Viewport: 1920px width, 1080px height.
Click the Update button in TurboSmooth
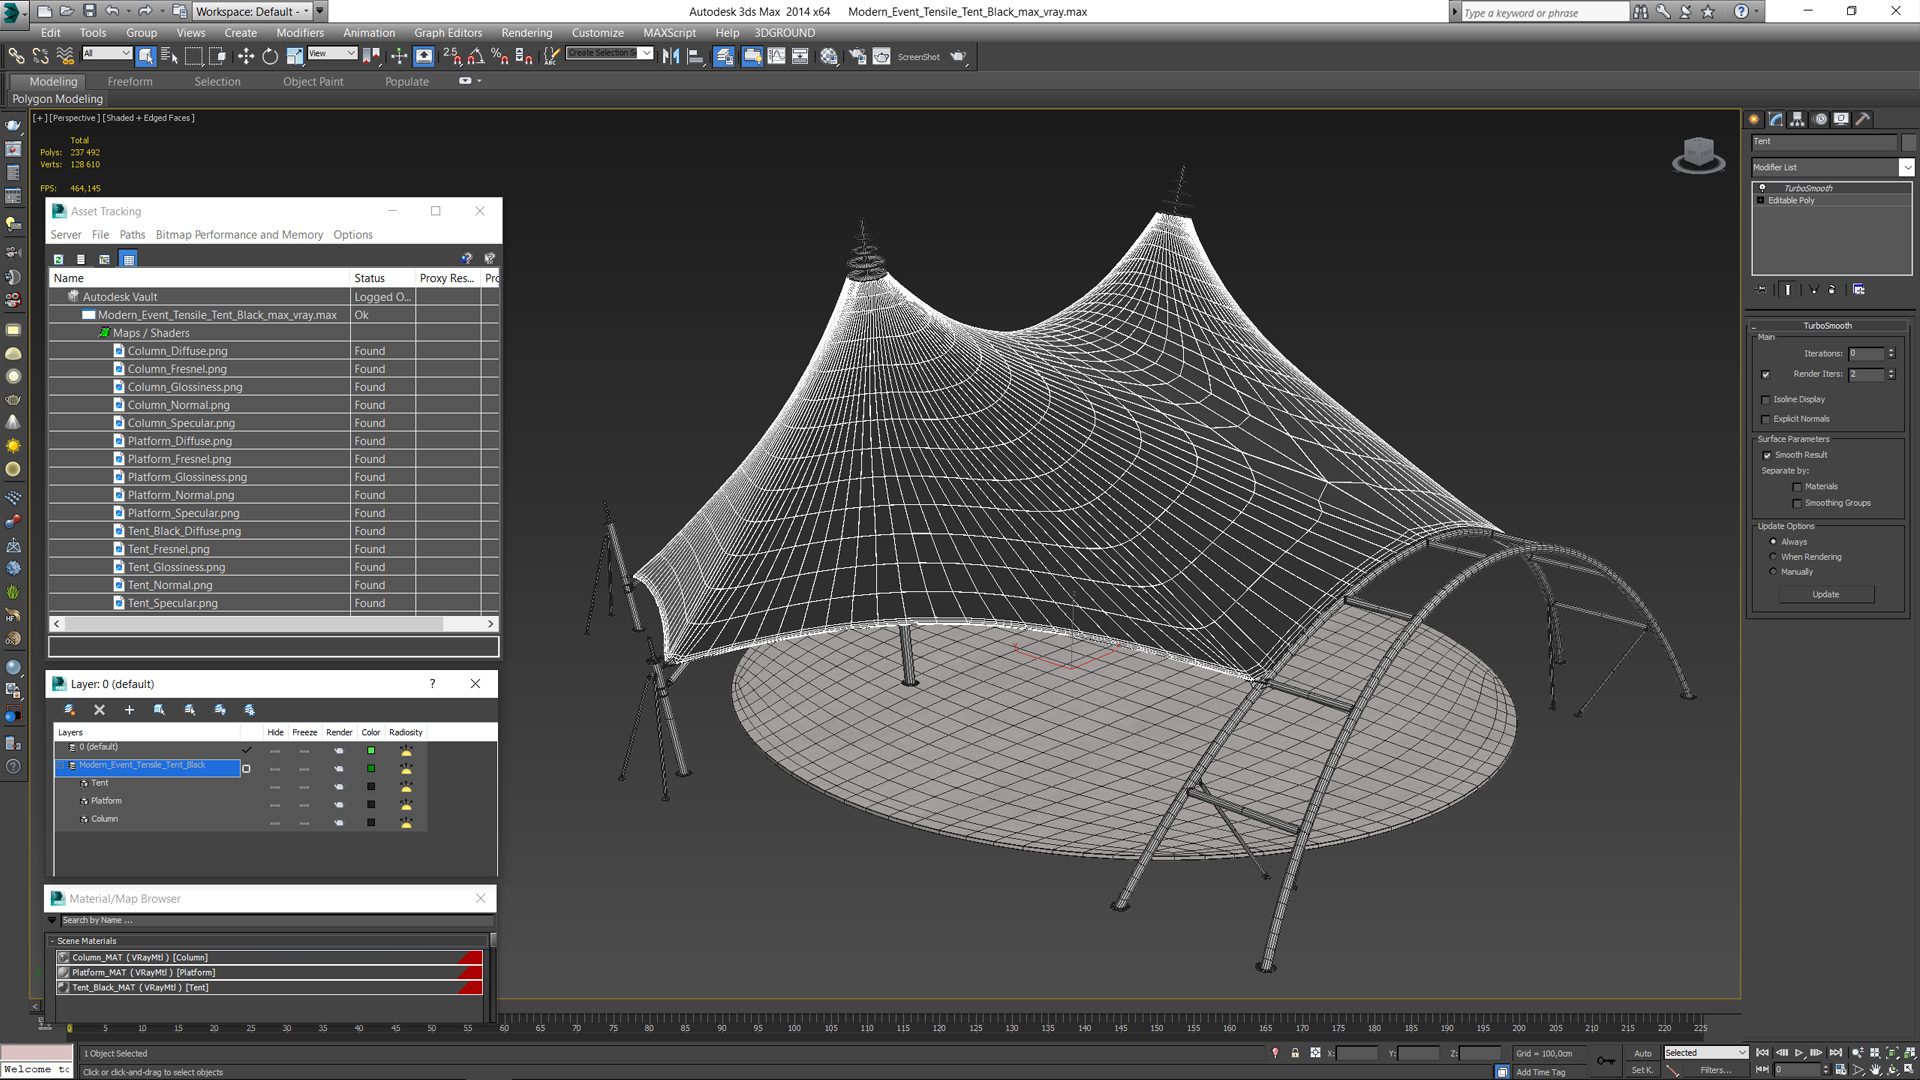pos(1826,594)
